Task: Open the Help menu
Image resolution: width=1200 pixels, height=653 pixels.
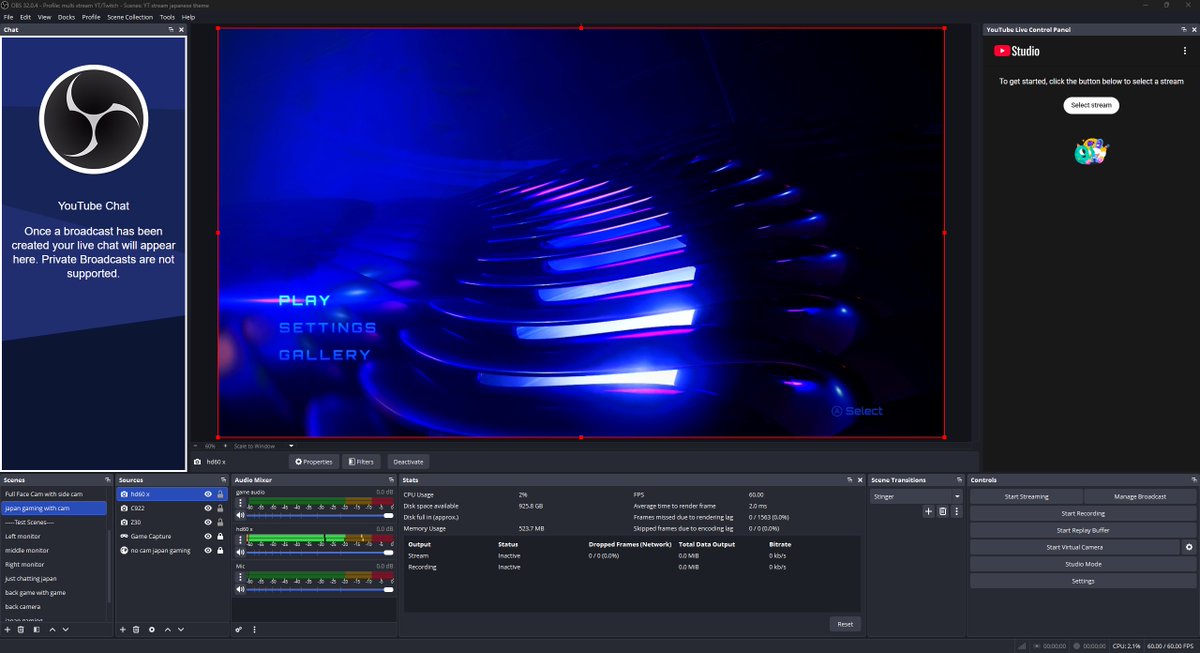Action: click(188, 17)
